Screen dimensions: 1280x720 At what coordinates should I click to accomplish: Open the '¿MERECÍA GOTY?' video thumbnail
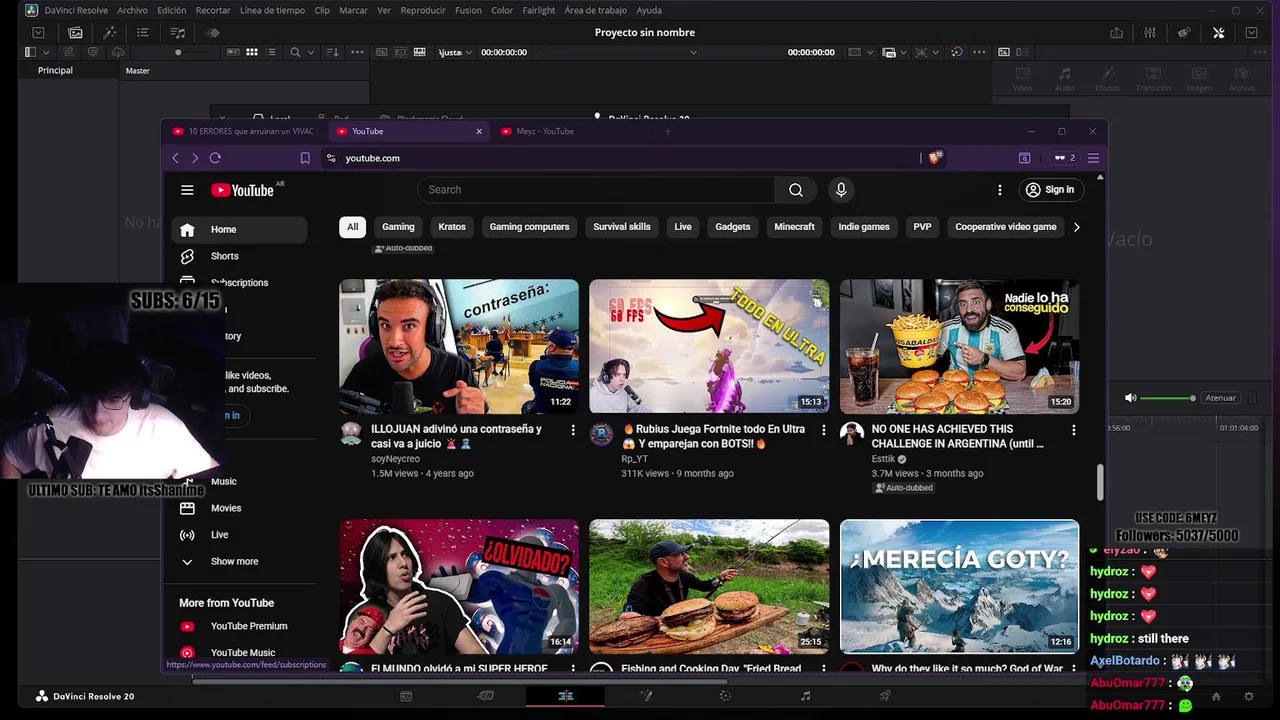pyautogui.click(x=959, y=586)
